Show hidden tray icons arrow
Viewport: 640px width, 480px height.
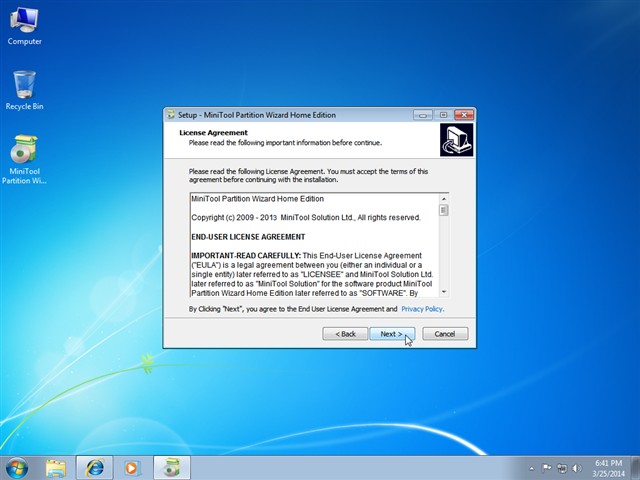(531, 468)
